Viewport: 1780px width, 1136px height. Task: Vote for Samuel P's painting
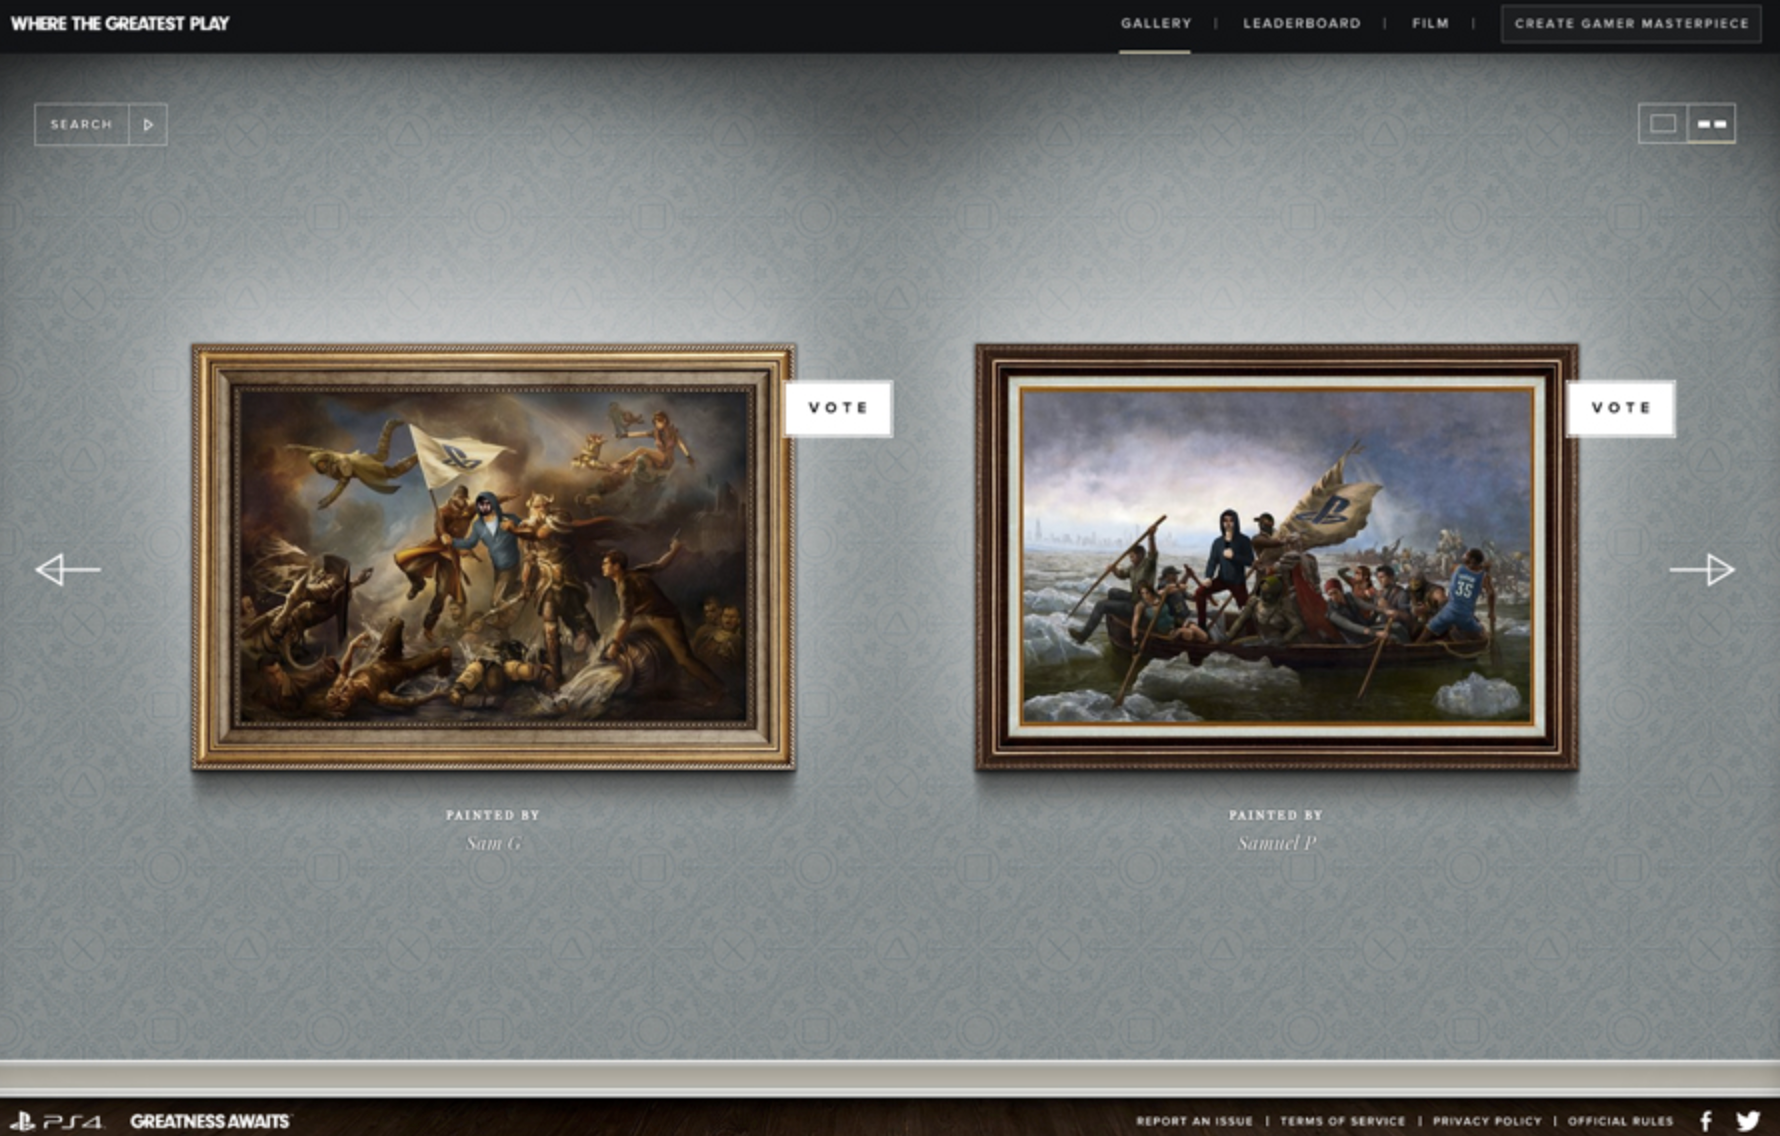pyautogui.click(x=1621, y=408)
